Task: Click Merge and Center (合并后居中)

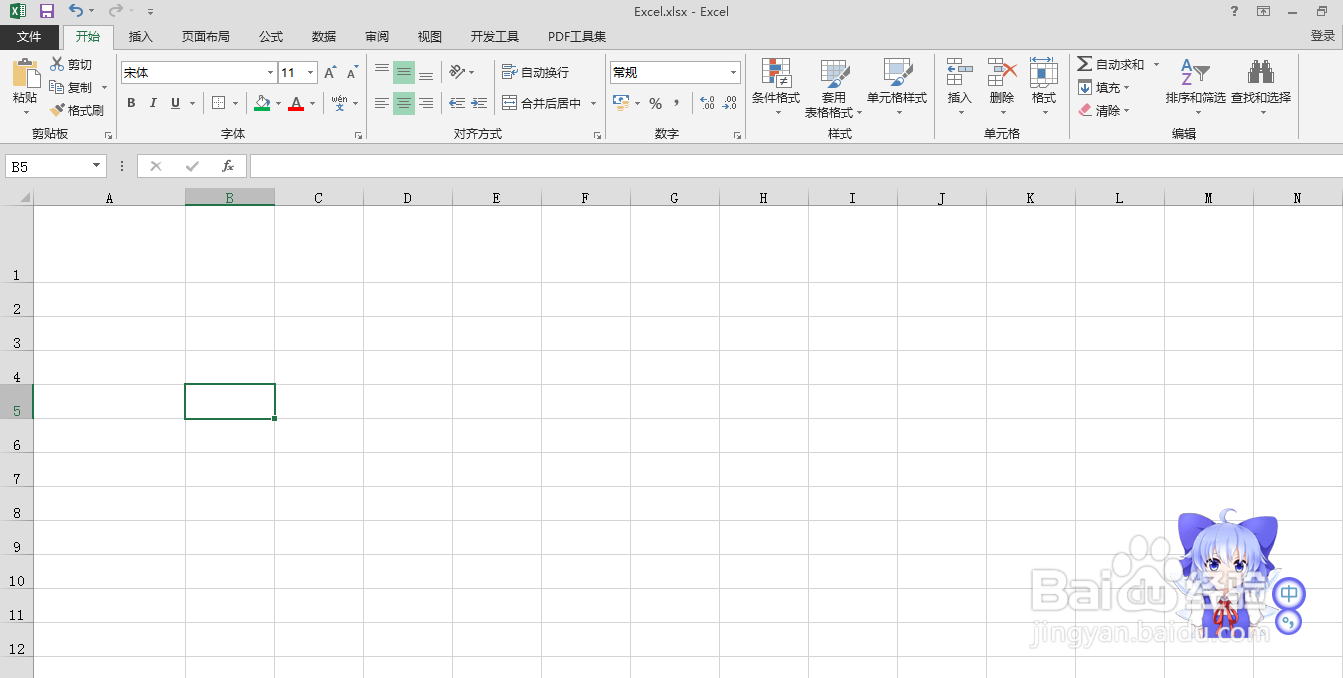Action: (543, 103)
